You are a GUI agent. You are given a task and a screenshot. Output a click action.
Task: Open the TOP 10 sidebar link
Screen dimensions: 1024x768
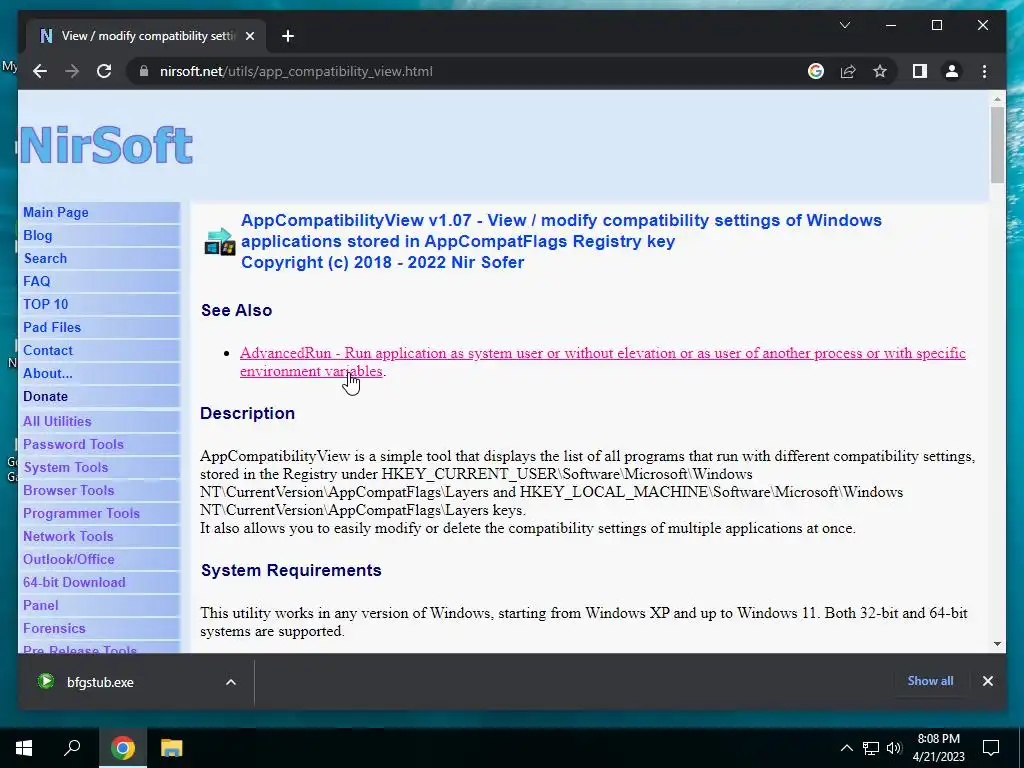click(45, 304)
